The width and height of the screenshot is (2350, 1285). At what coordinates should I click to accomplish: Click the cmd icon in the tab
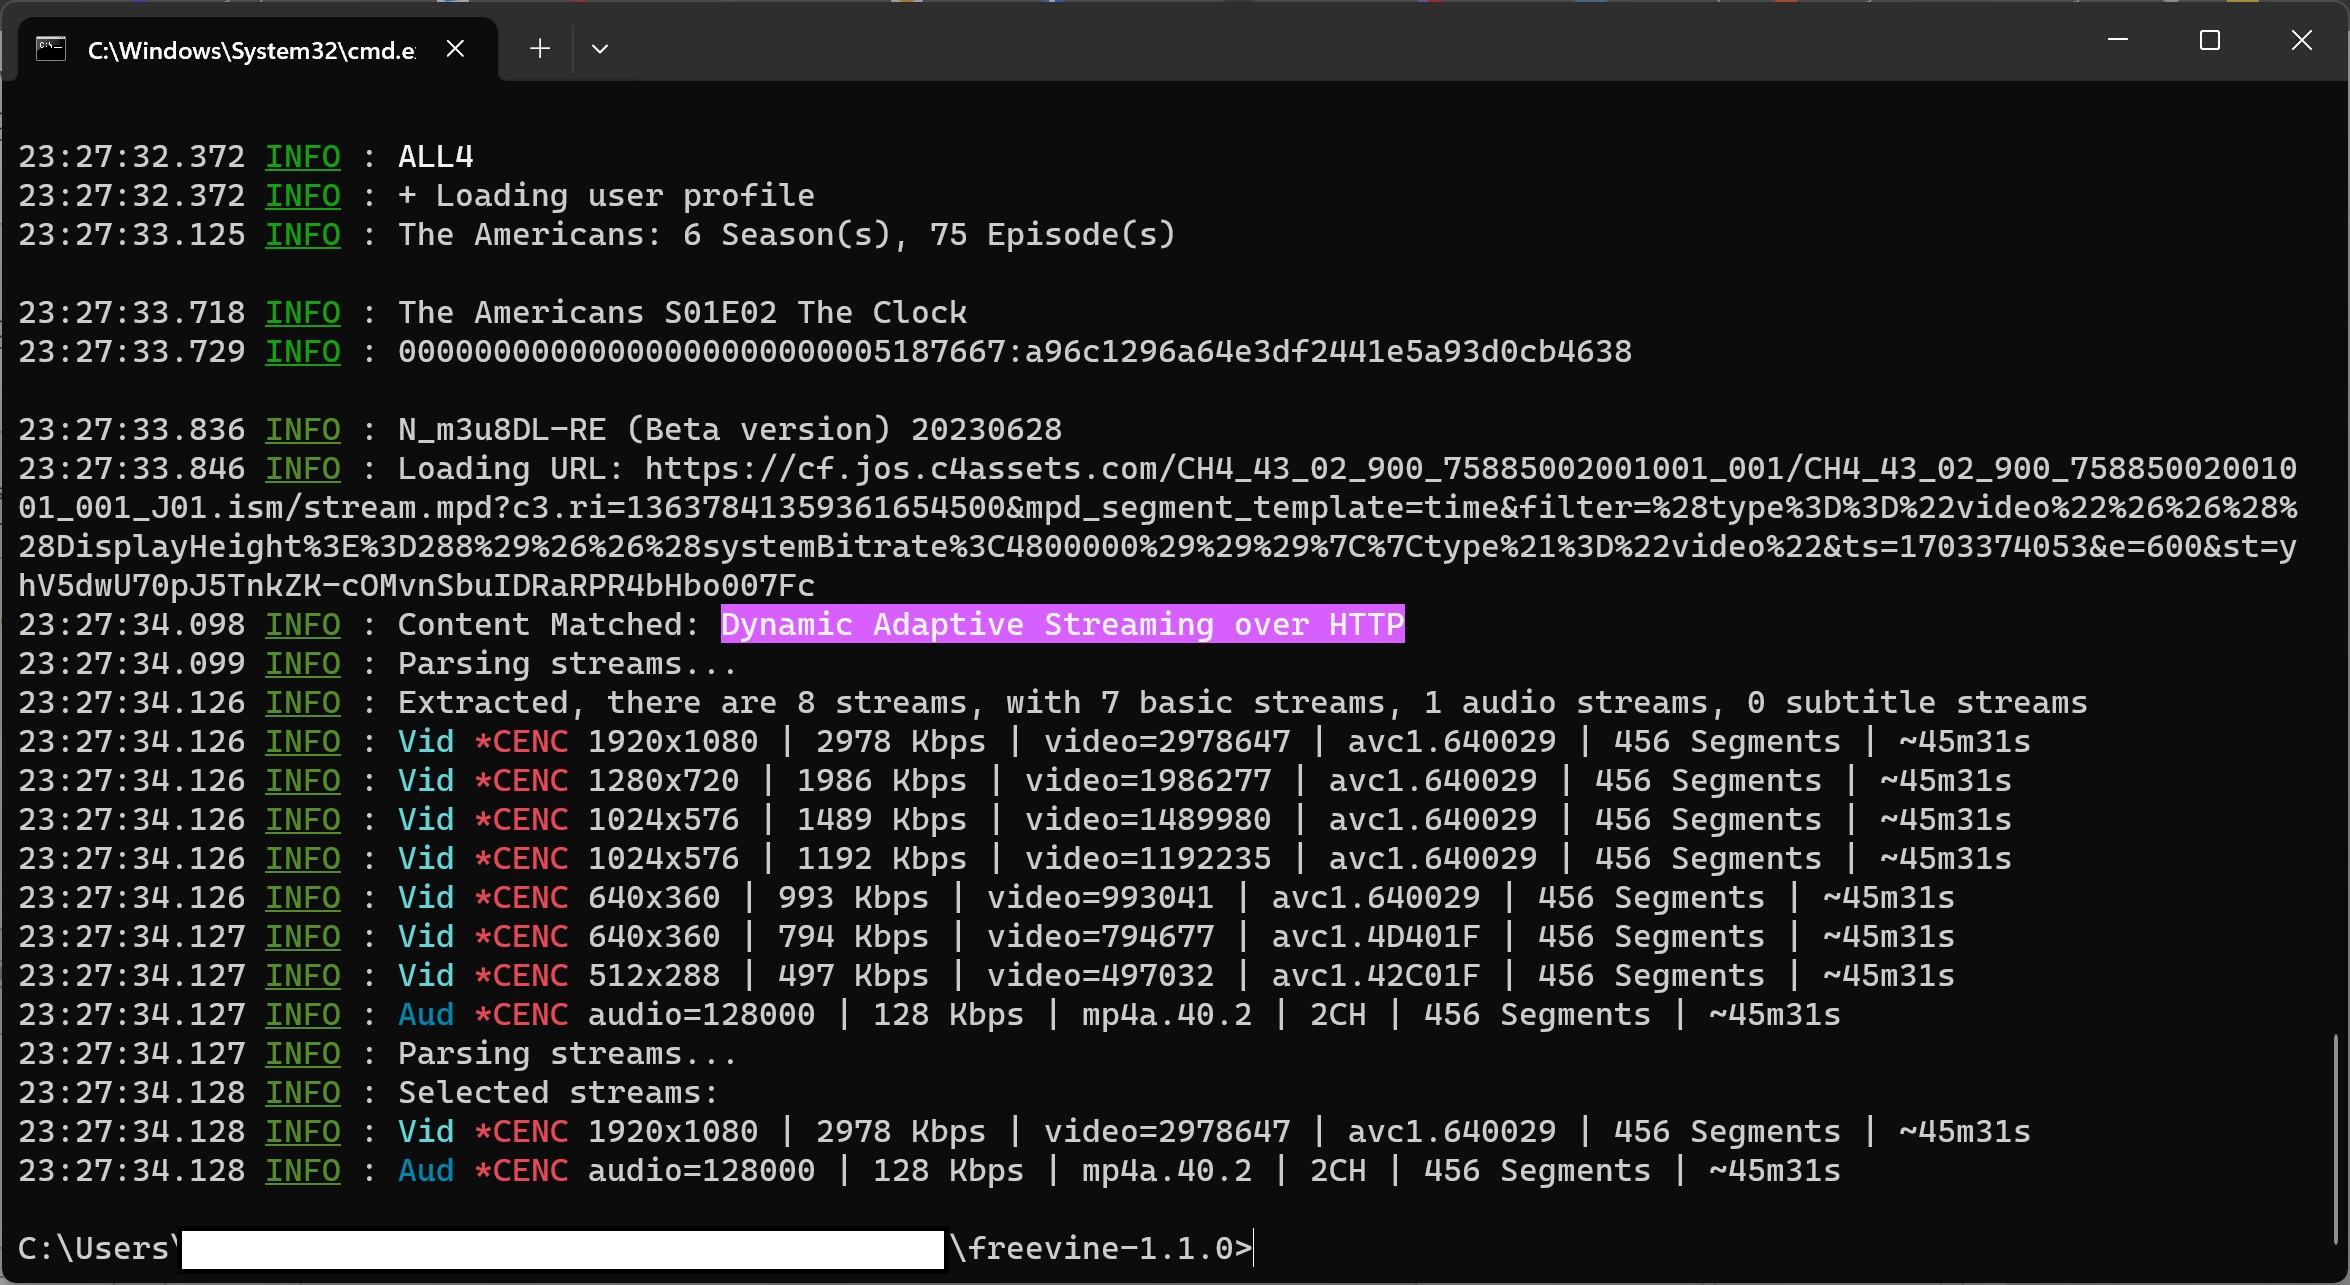coord(51,49)
